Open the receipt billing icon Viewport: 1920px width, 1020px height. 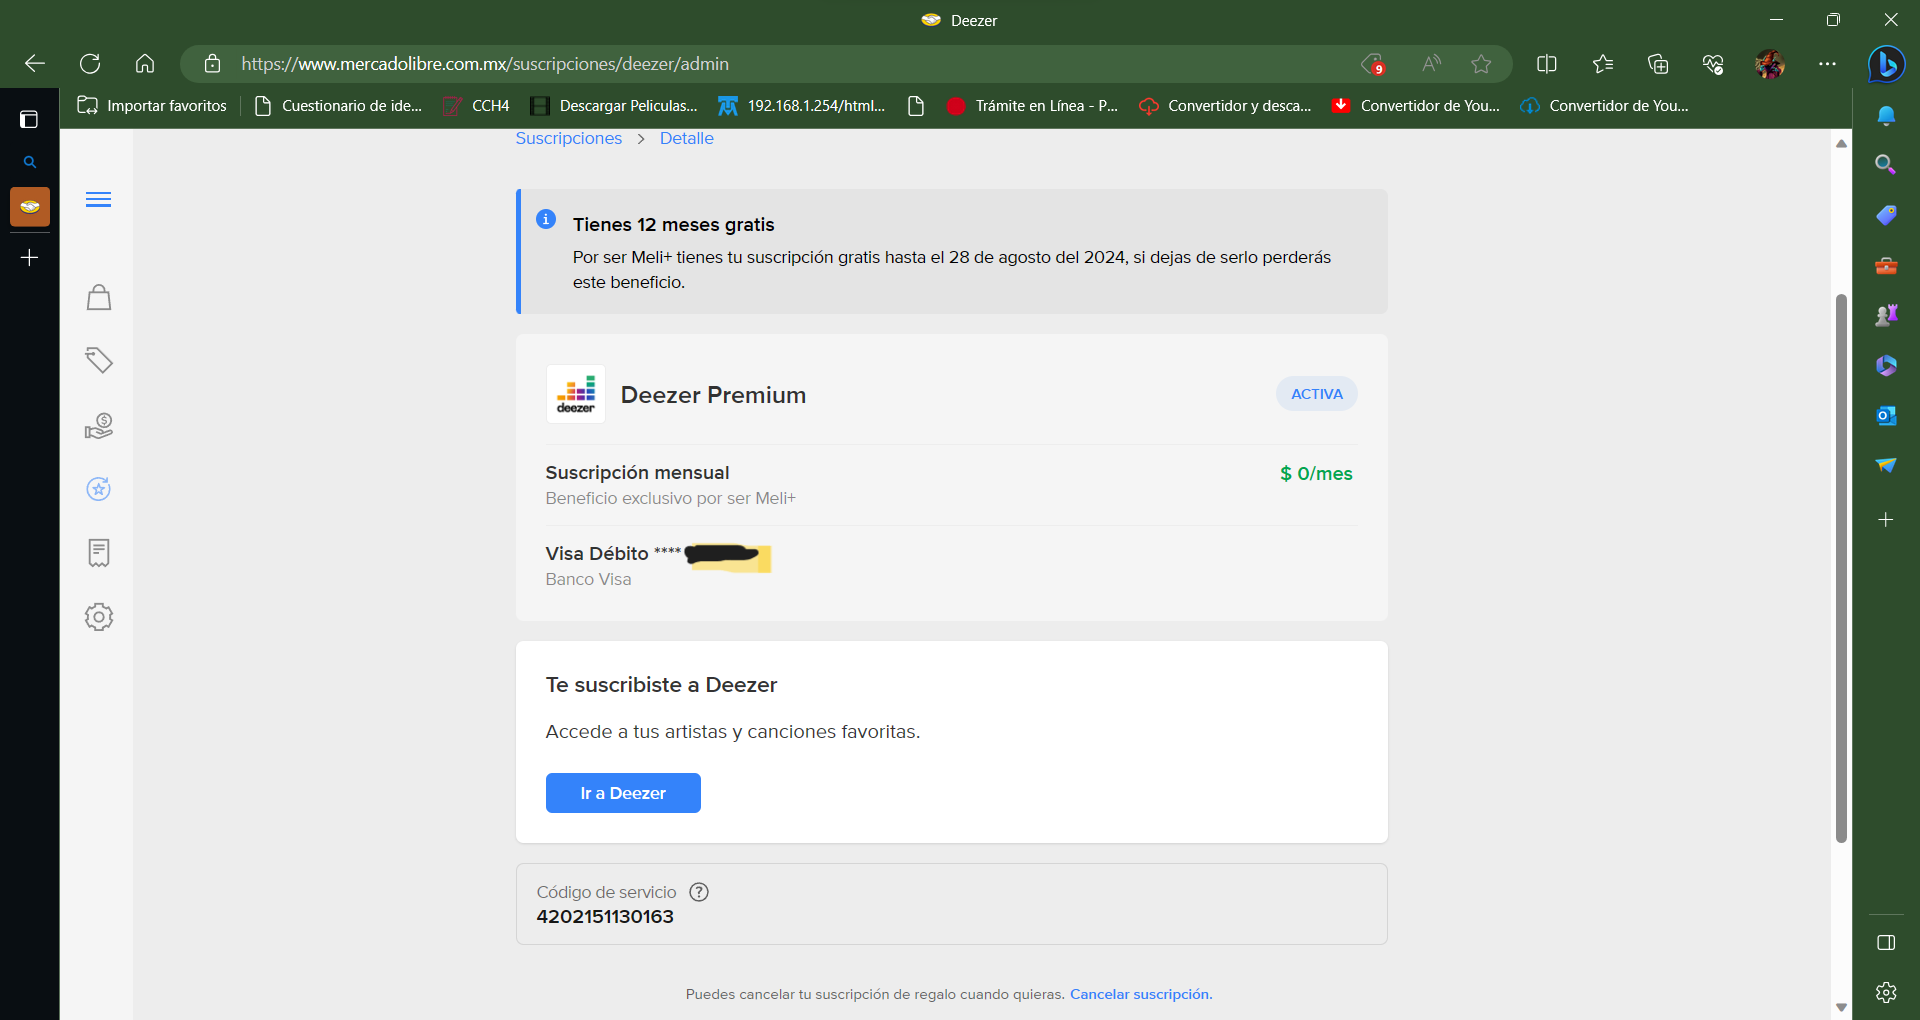click(x=99, y=553)
